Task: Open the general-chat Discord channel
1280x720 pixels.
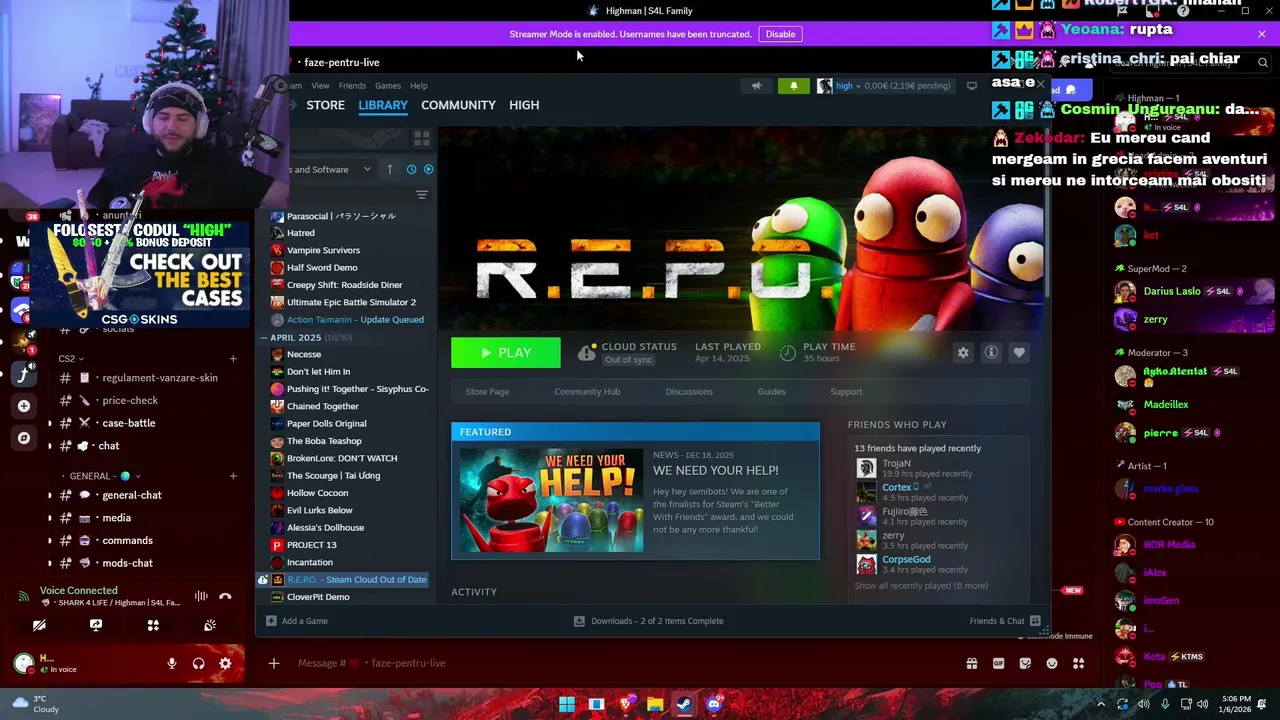Action: (x=132, y=495)
